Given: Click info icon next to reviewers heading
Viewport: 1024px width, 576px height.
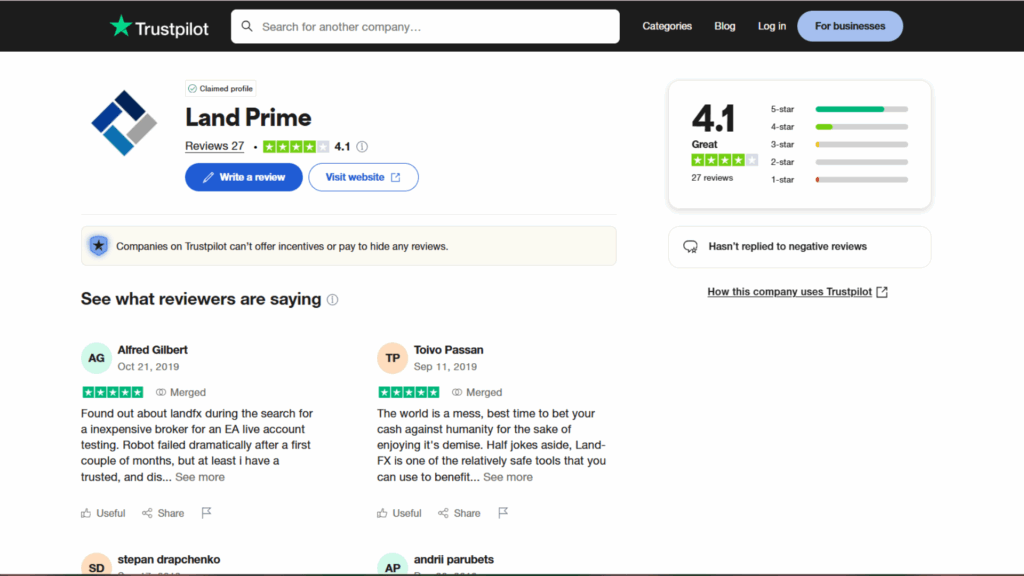Looking at the screenshot, I should click(332, 300).
